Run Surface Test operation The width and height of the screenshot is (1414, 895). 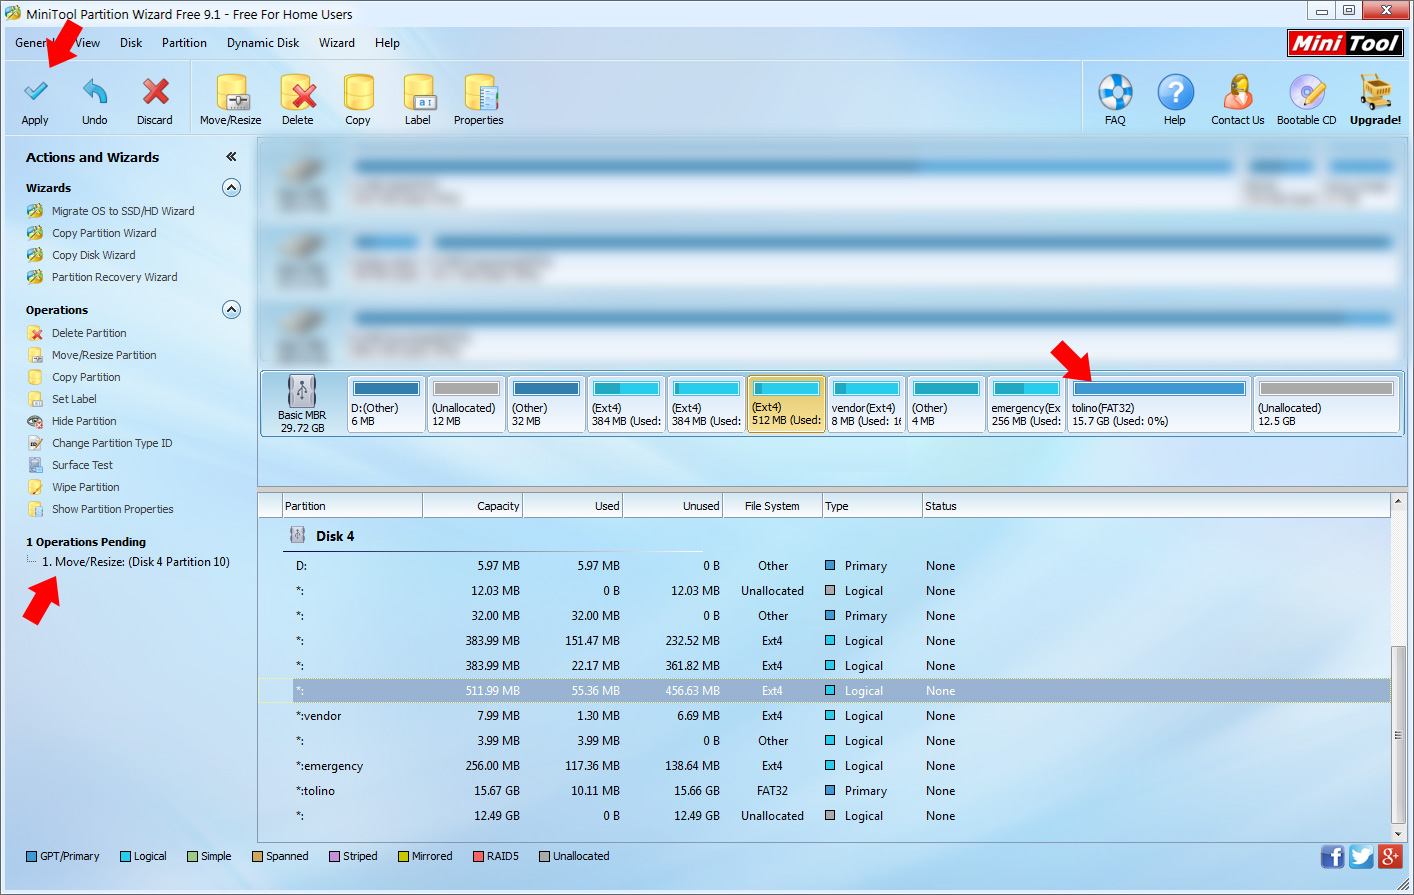(x=82, y=465)
